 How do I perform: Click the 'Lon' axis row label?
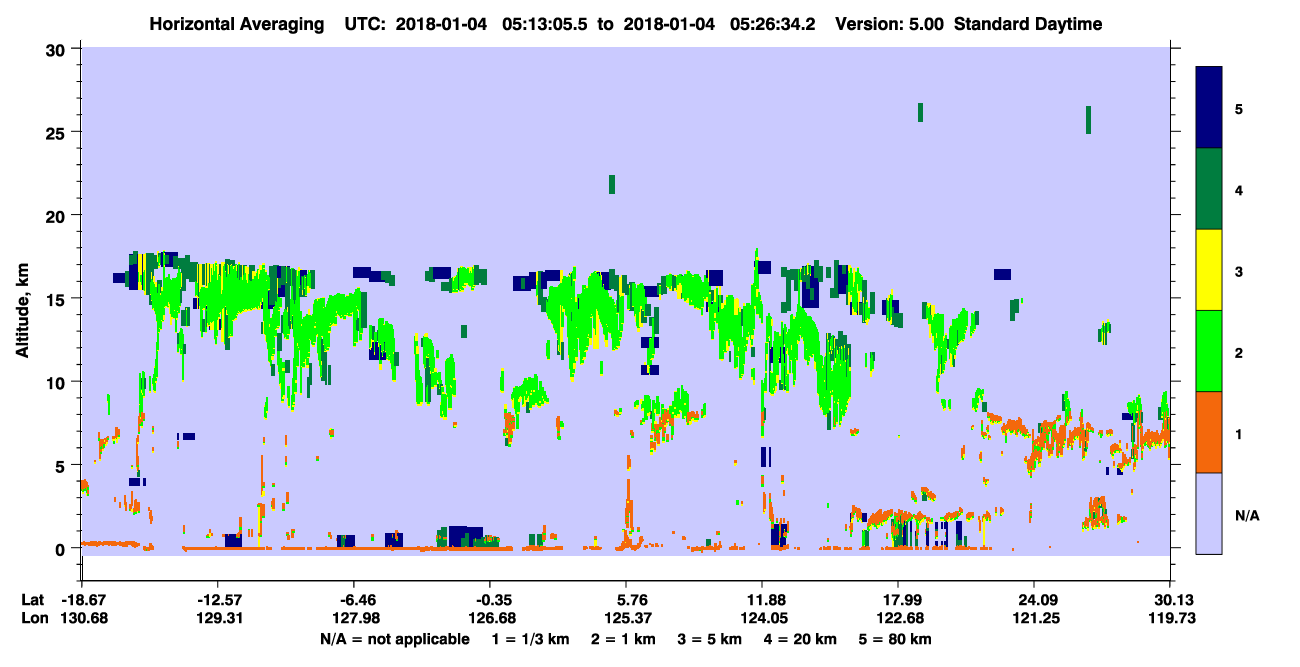[x=34, y=619]
